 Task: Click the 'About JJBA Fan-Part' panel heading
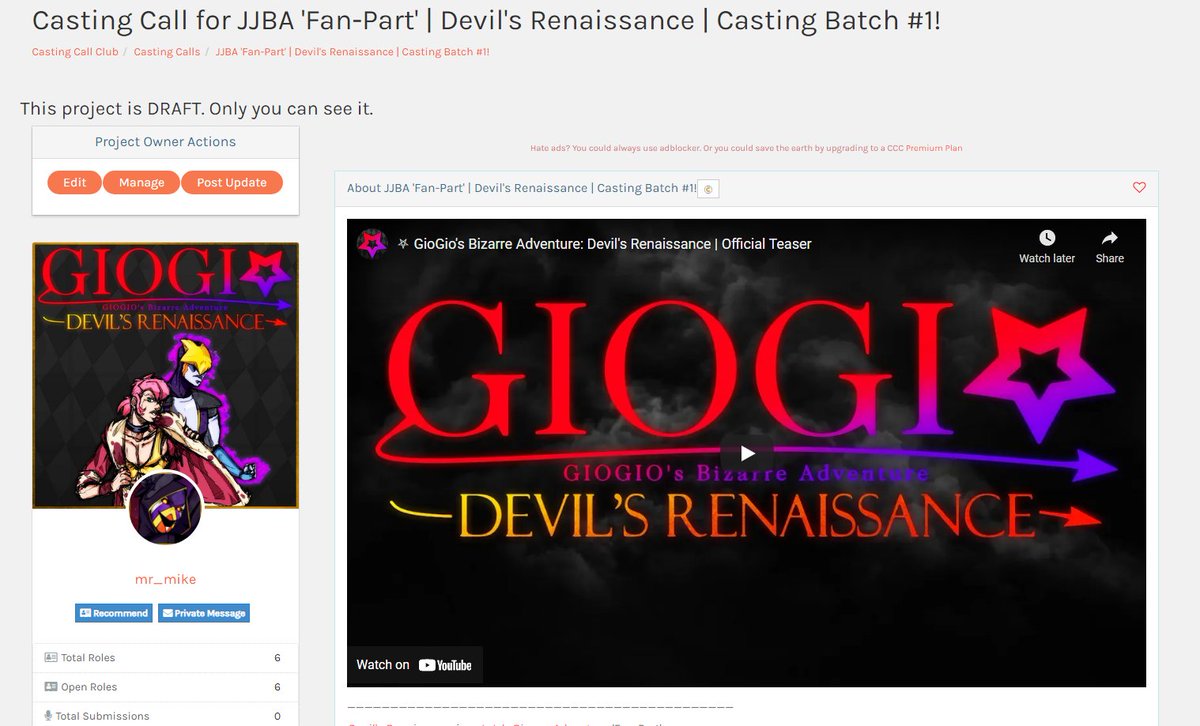point(521,188)
